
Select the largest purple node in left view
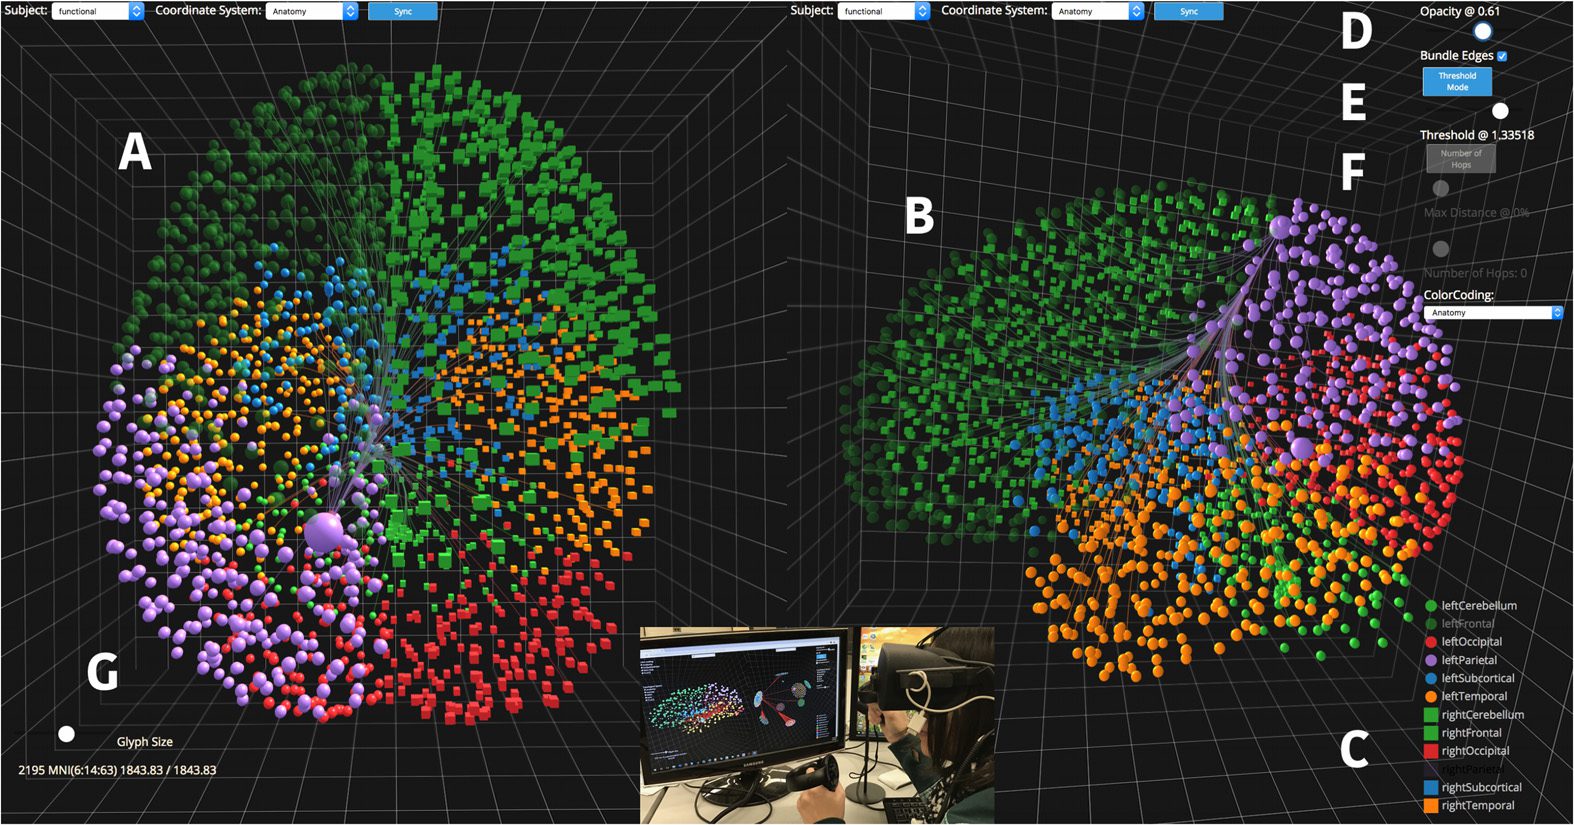323,531
